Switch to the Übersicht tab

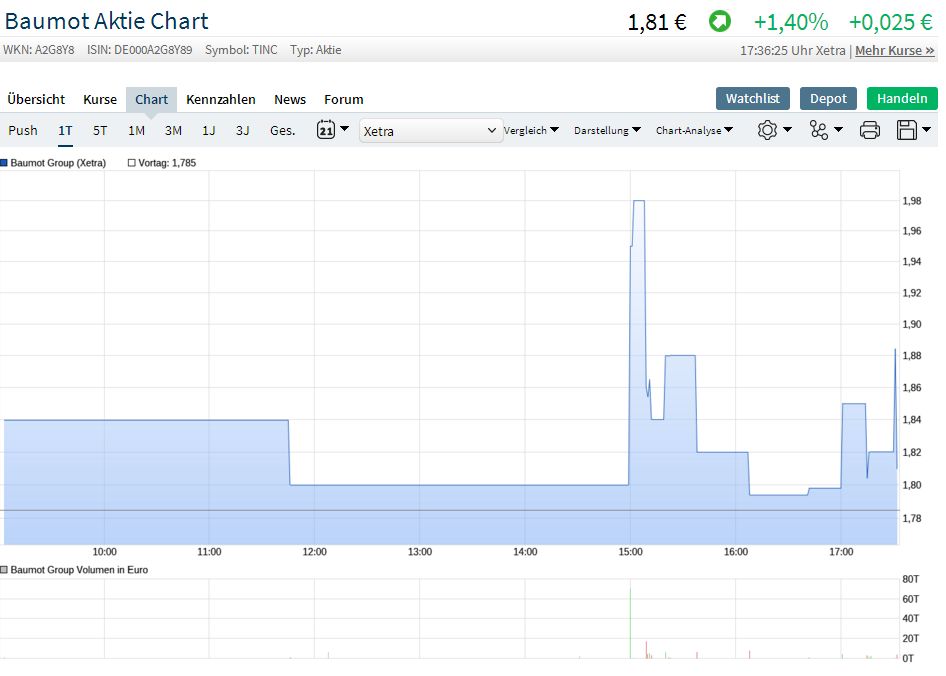tap(36, 100)
